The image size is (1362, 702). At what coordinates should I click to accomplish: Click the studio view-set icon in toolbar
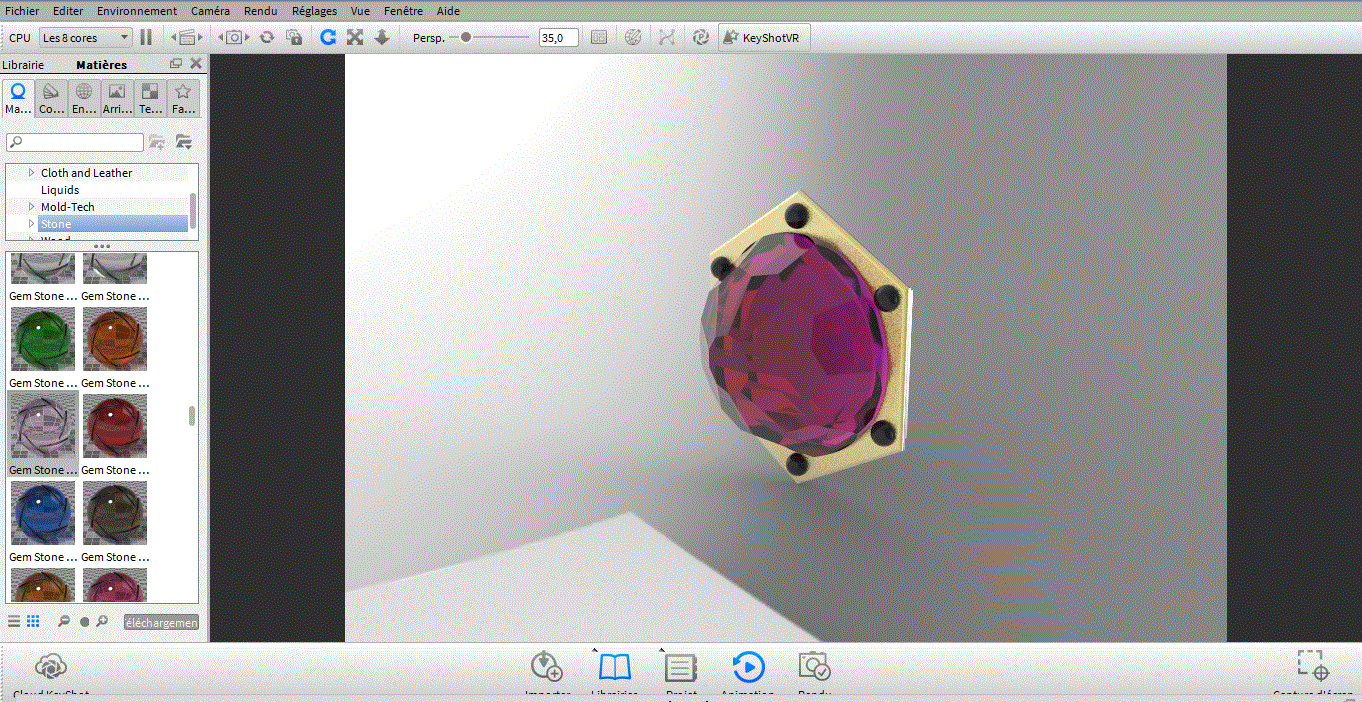[186, 37]
